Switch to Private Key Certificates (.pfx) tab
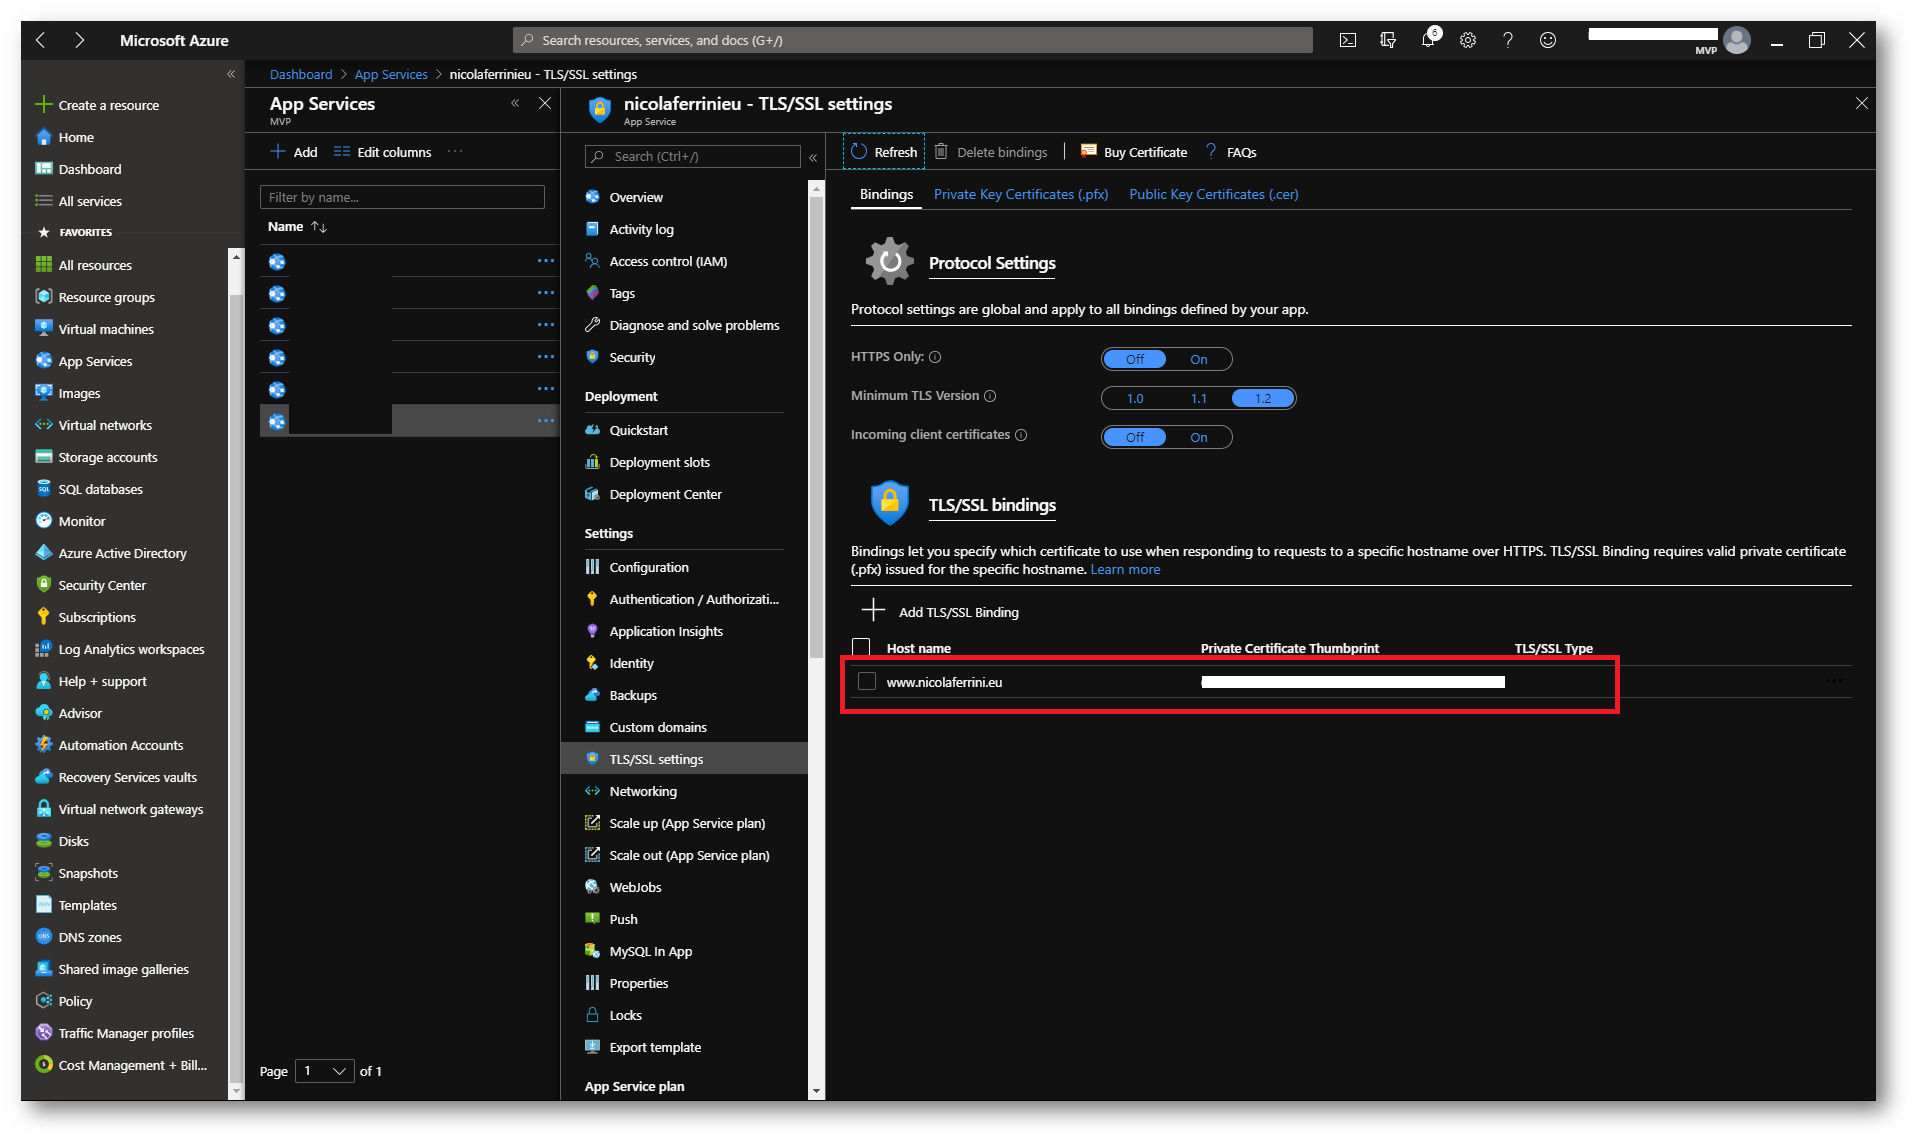1918x1143 pixels. (x=1020, y=194)
